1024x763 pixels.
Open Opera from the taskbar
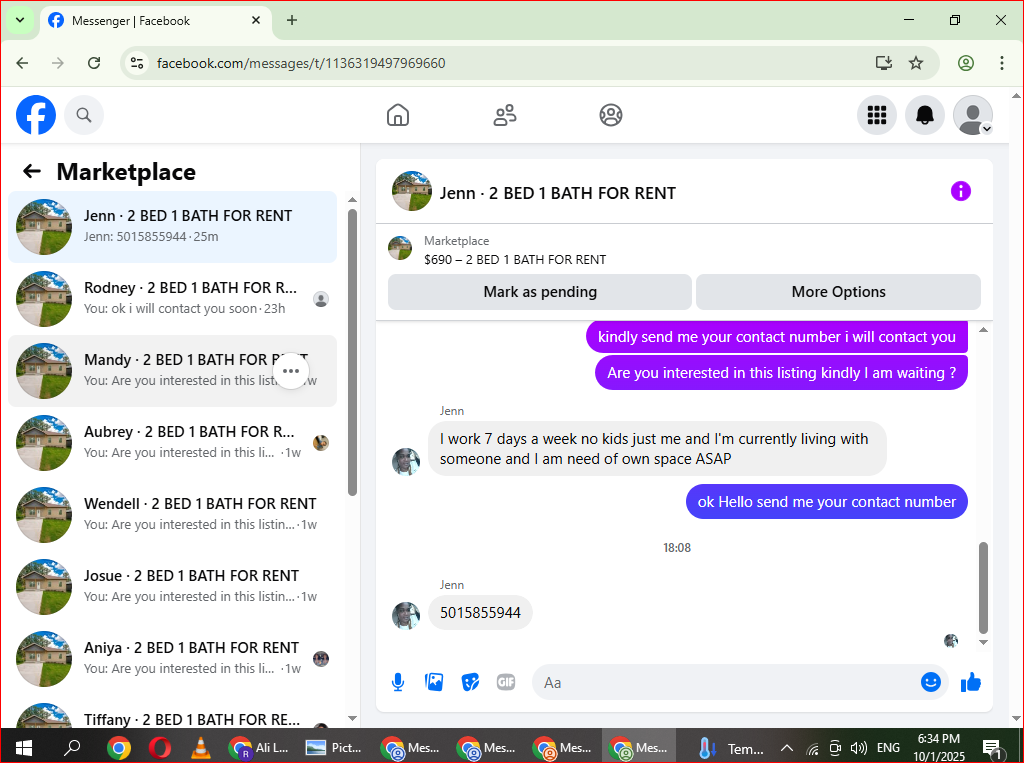click(x=160, y=747)
